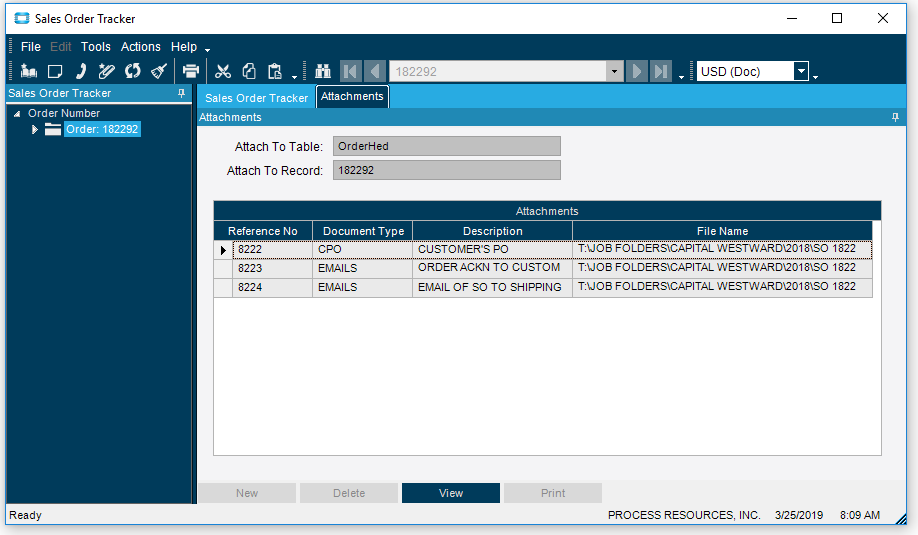918x535 pixels.
Task: Pin the Sales Order Tracker tree panel
Action: point(181,93)
